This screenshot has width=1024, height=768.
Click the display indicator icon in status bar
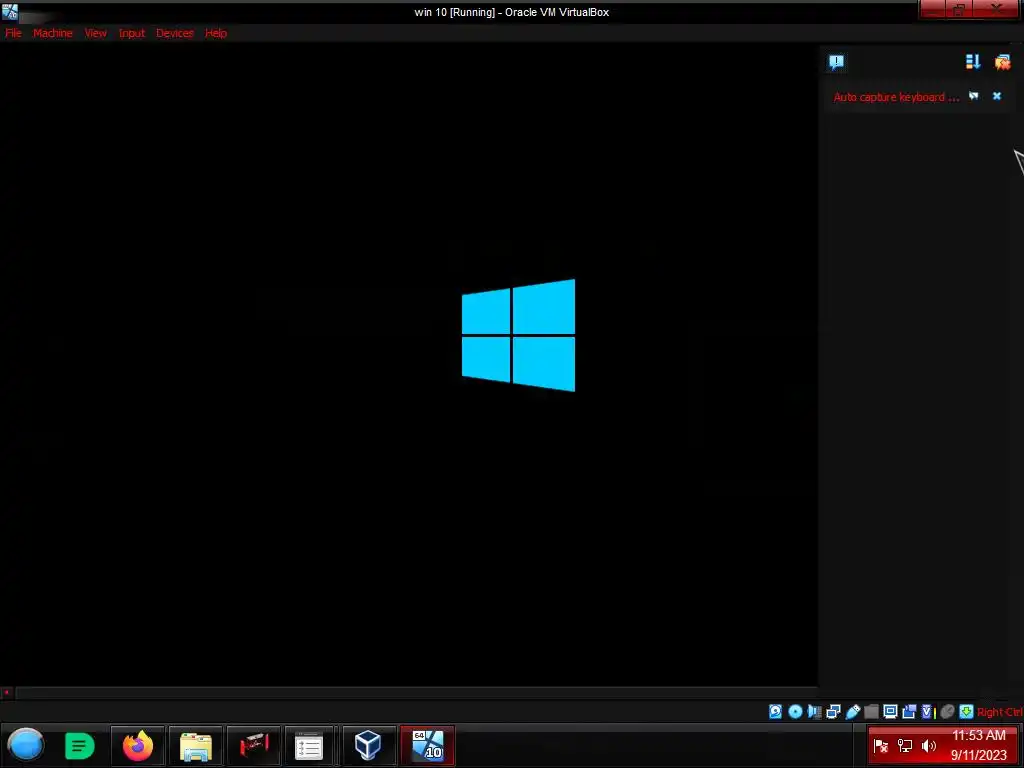point(890,711)
